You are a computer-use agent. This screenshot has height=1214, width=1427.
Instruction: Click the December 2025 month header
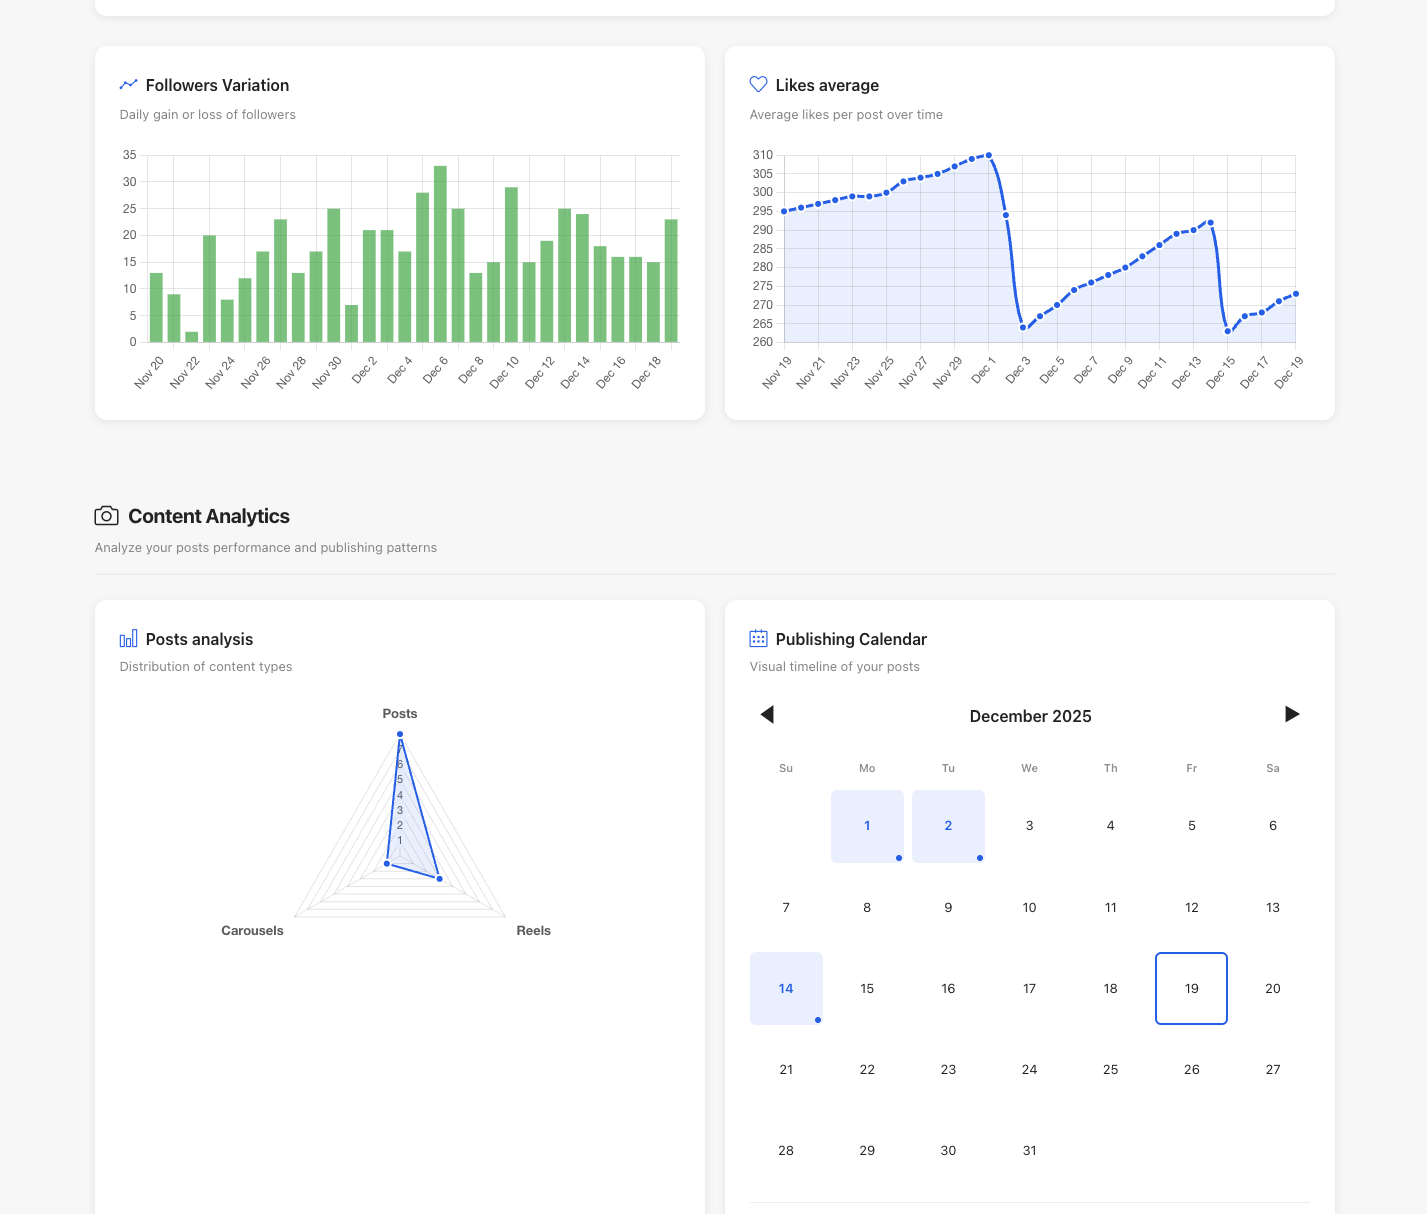pos(1030,716)
